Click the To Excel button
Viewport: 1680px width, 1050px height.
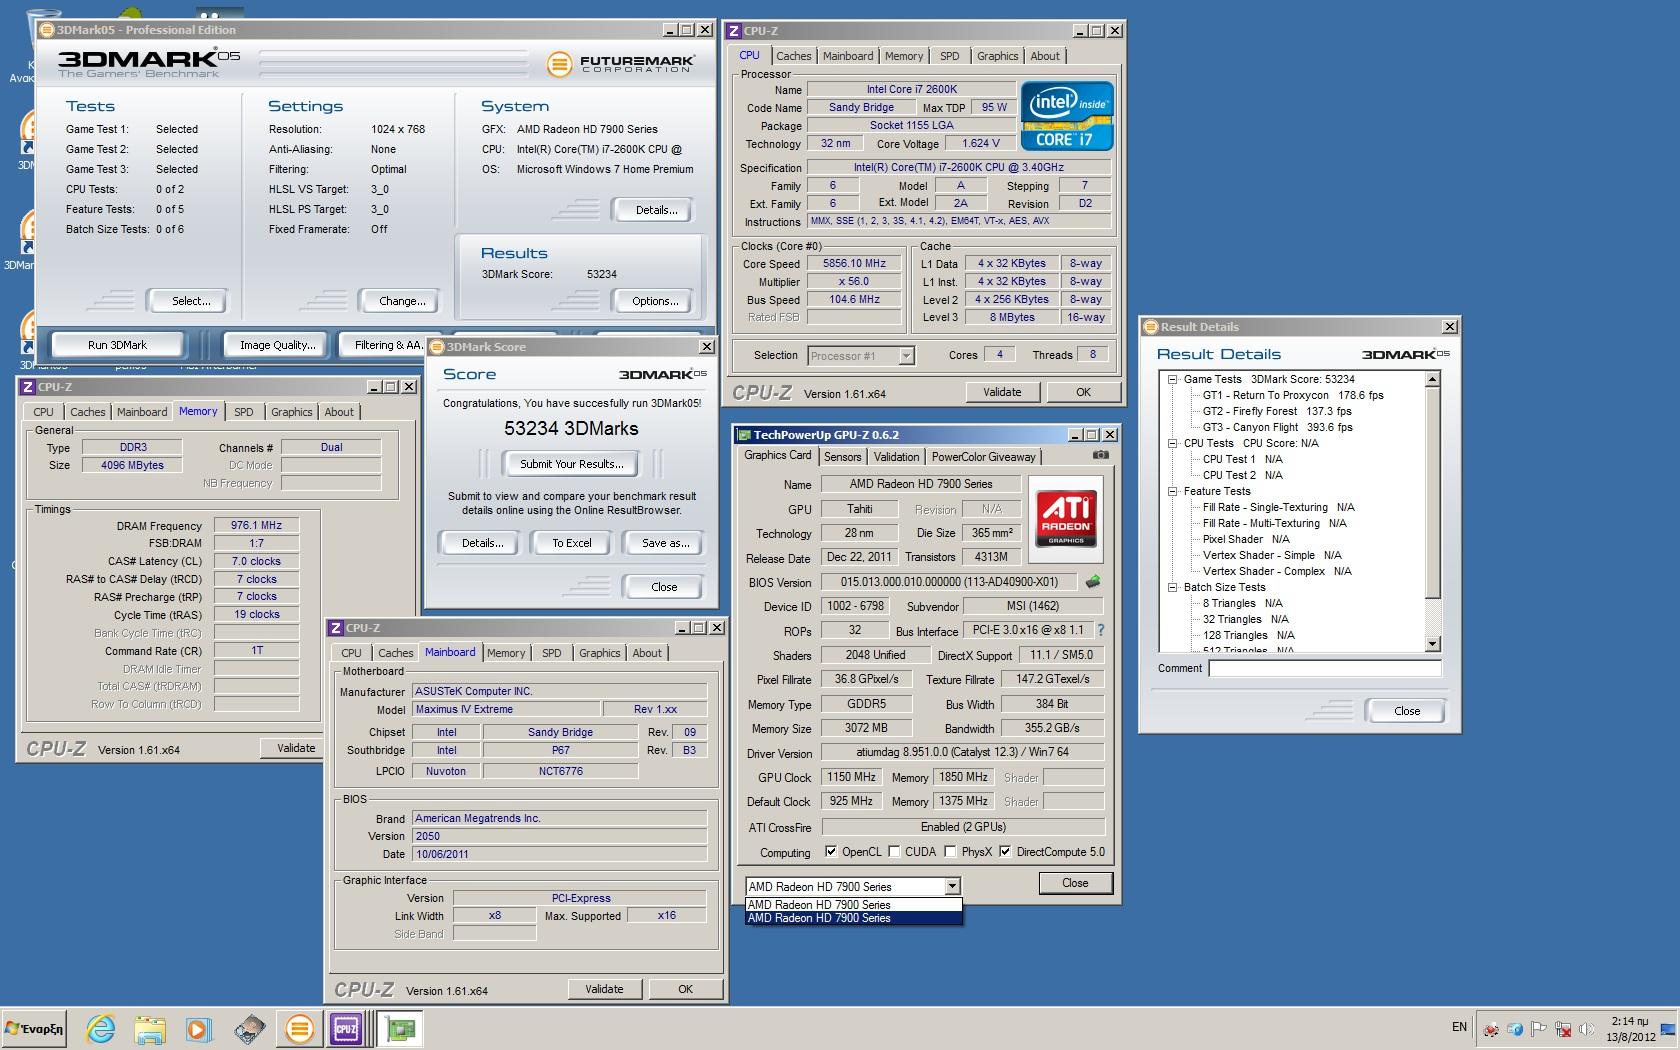[x=572, y=543]
